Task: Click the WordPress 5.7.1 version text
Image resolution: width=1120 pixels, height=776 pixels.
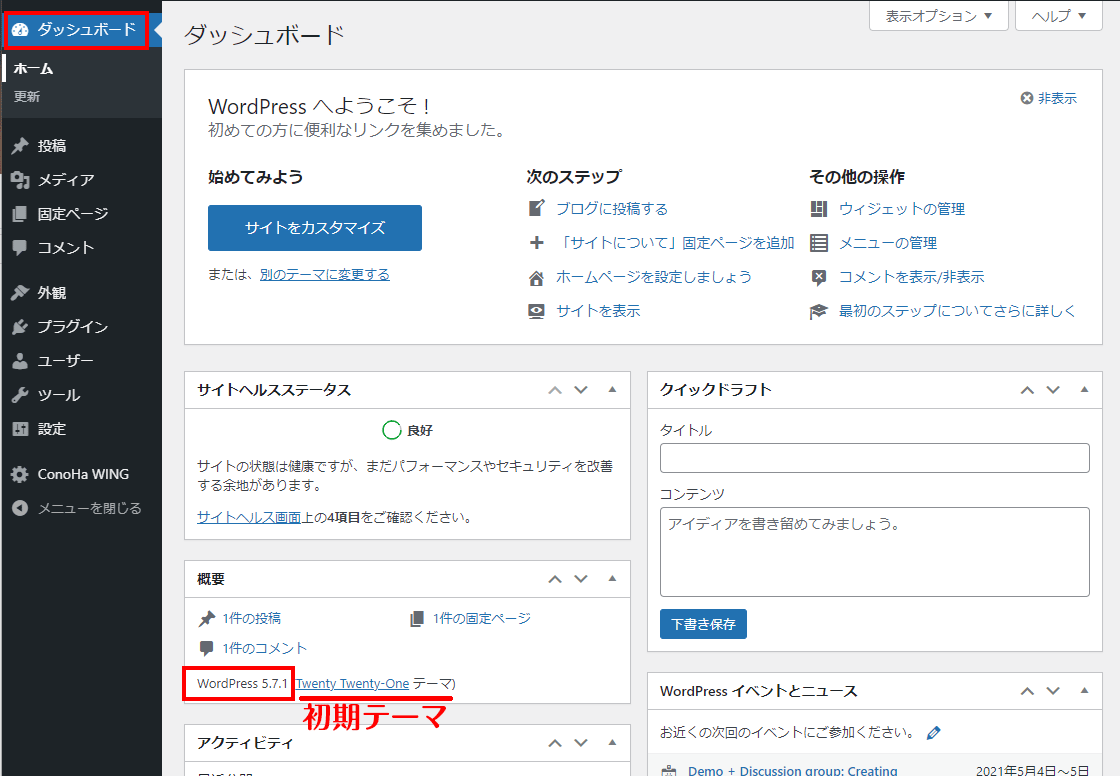Action: tap(242, 684)
